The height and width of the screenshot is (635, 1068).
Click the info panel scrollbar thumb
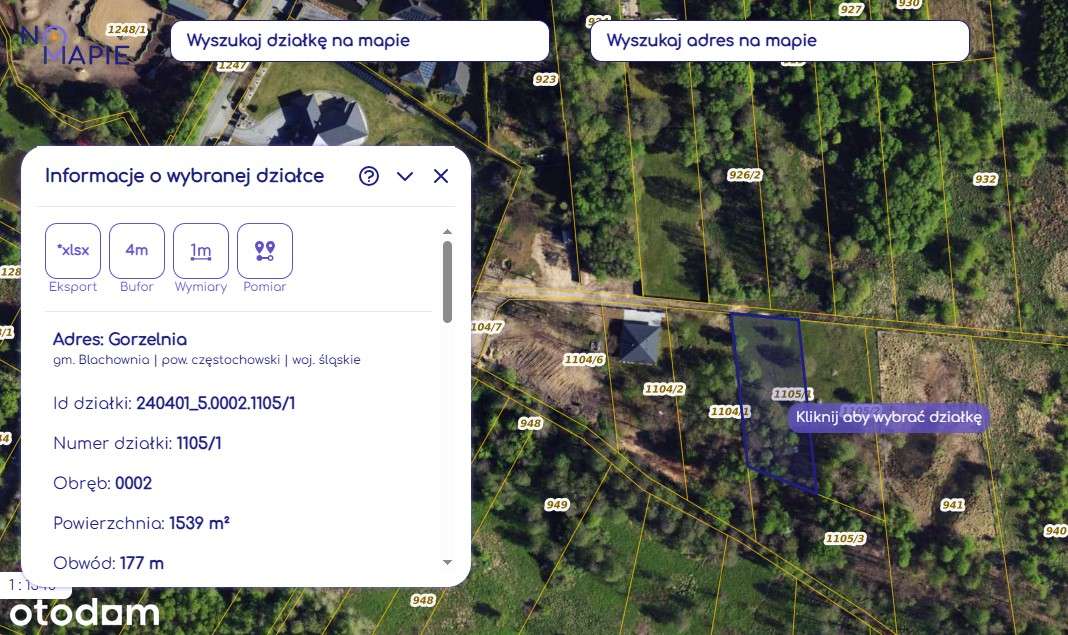[447, 282]
